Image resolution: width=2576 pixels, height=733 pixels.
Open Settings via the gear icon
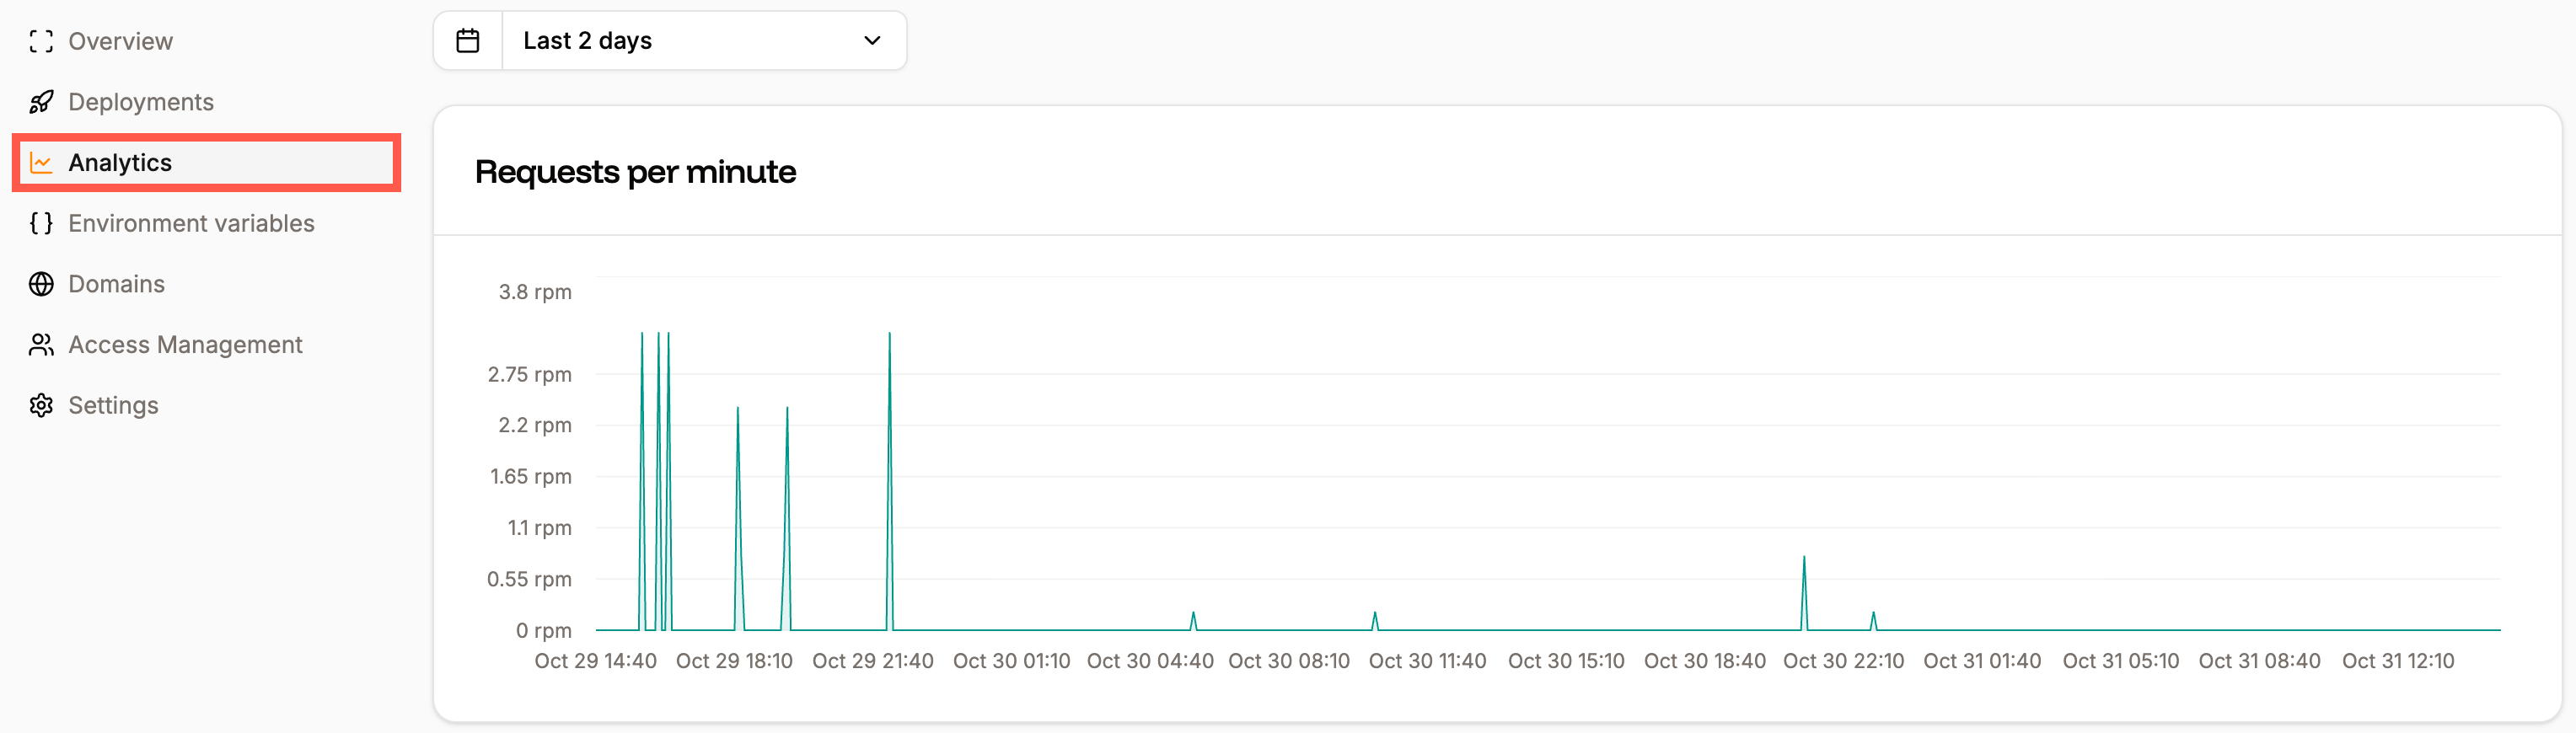click(41, 405)
